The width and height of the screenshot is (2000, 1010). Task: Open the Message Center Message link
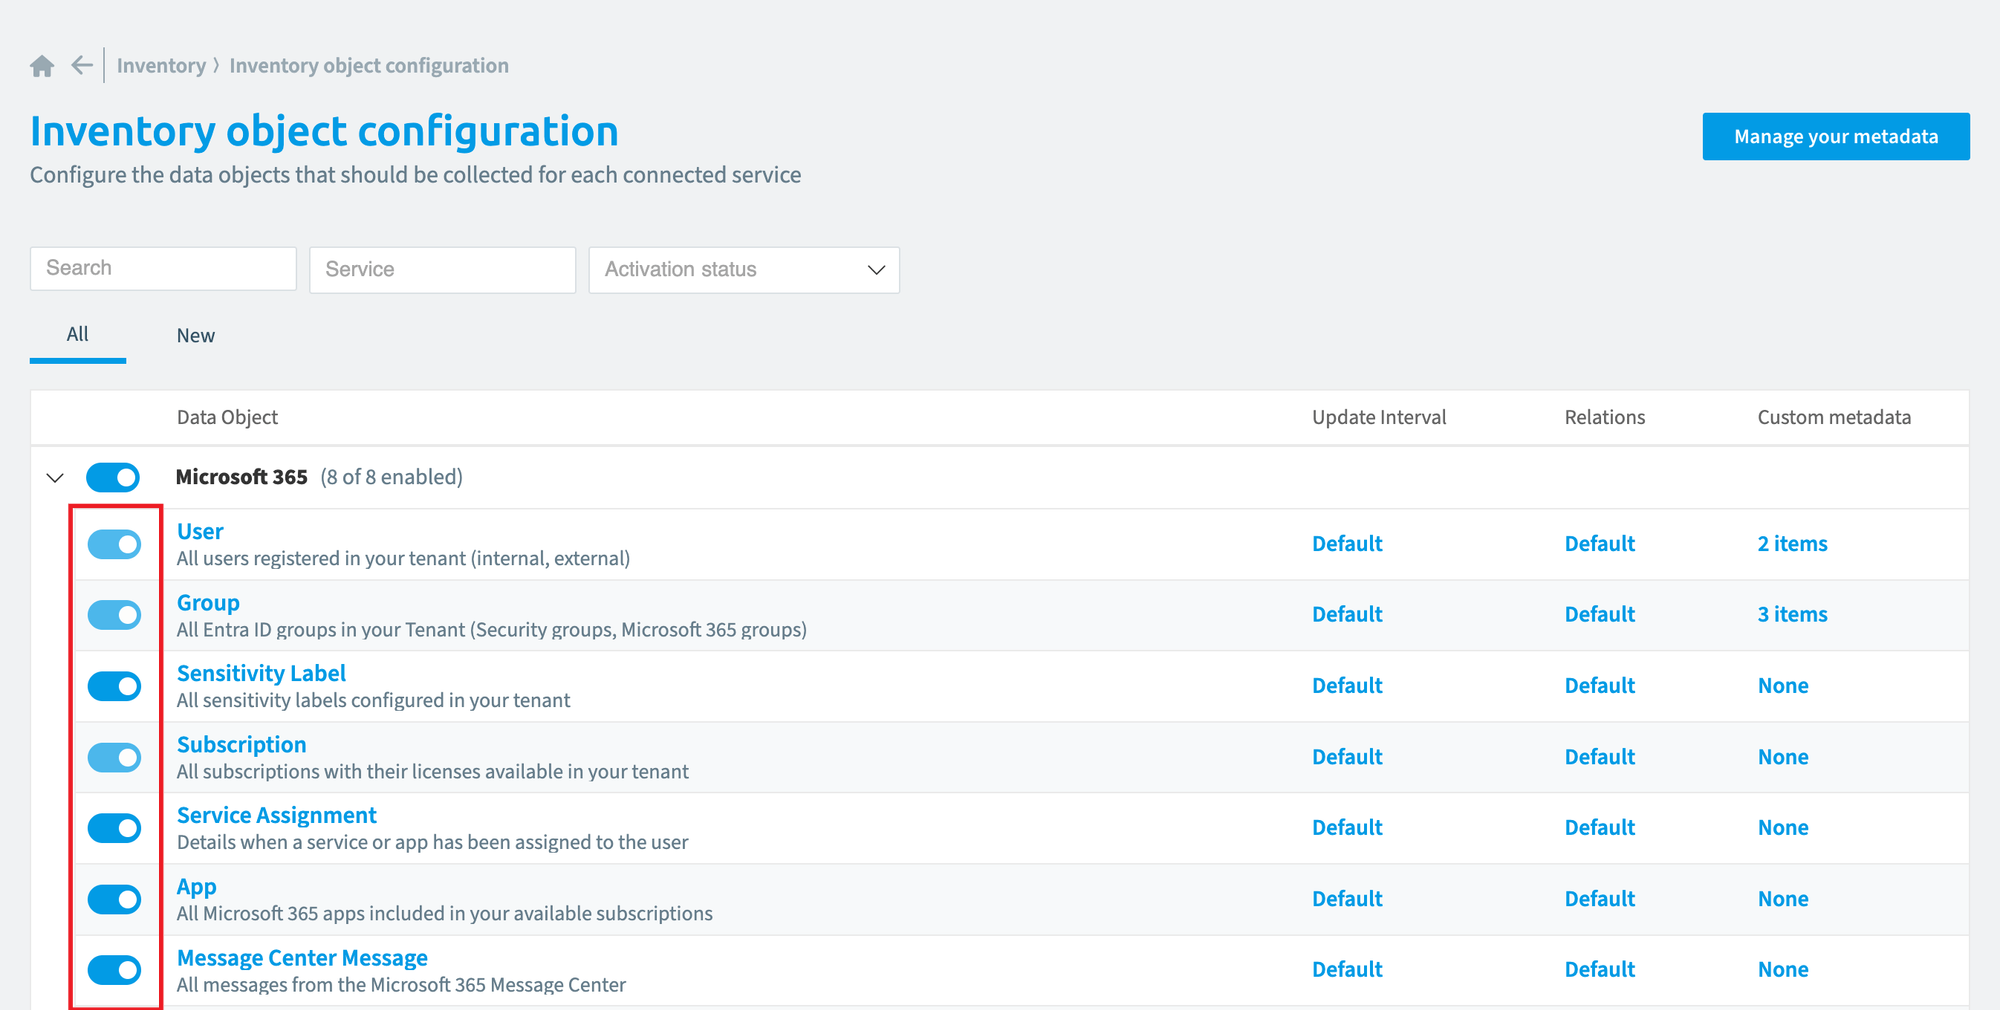click(x=302, y=958)
